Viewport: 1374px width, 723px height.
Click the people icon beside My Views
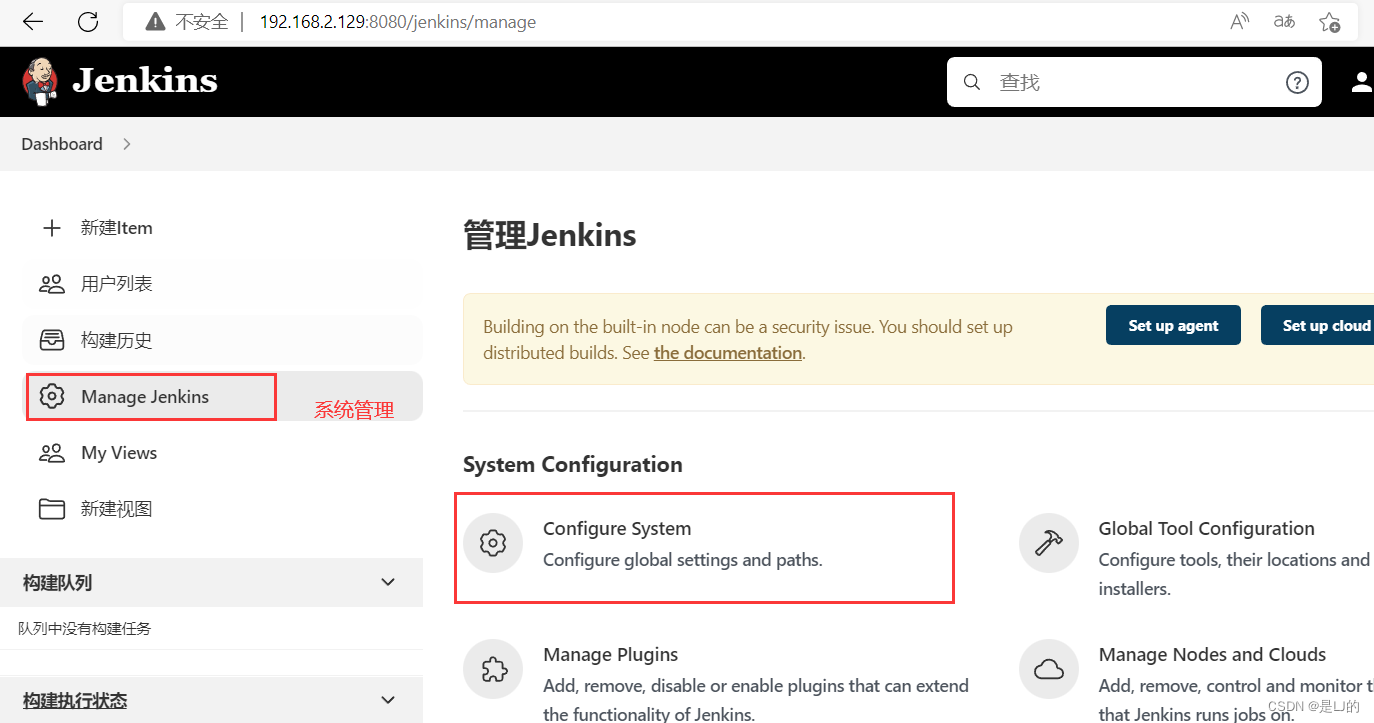(52, 453)
